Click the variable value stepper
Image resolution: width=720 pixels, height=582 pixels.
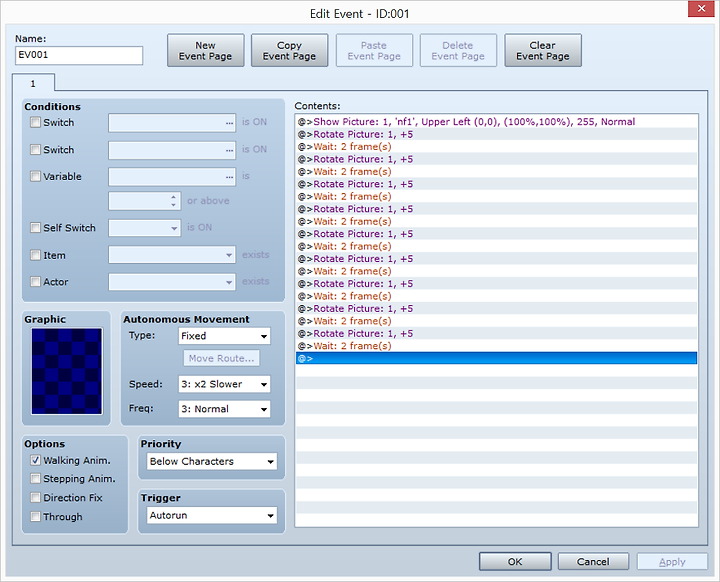[173, 201]
